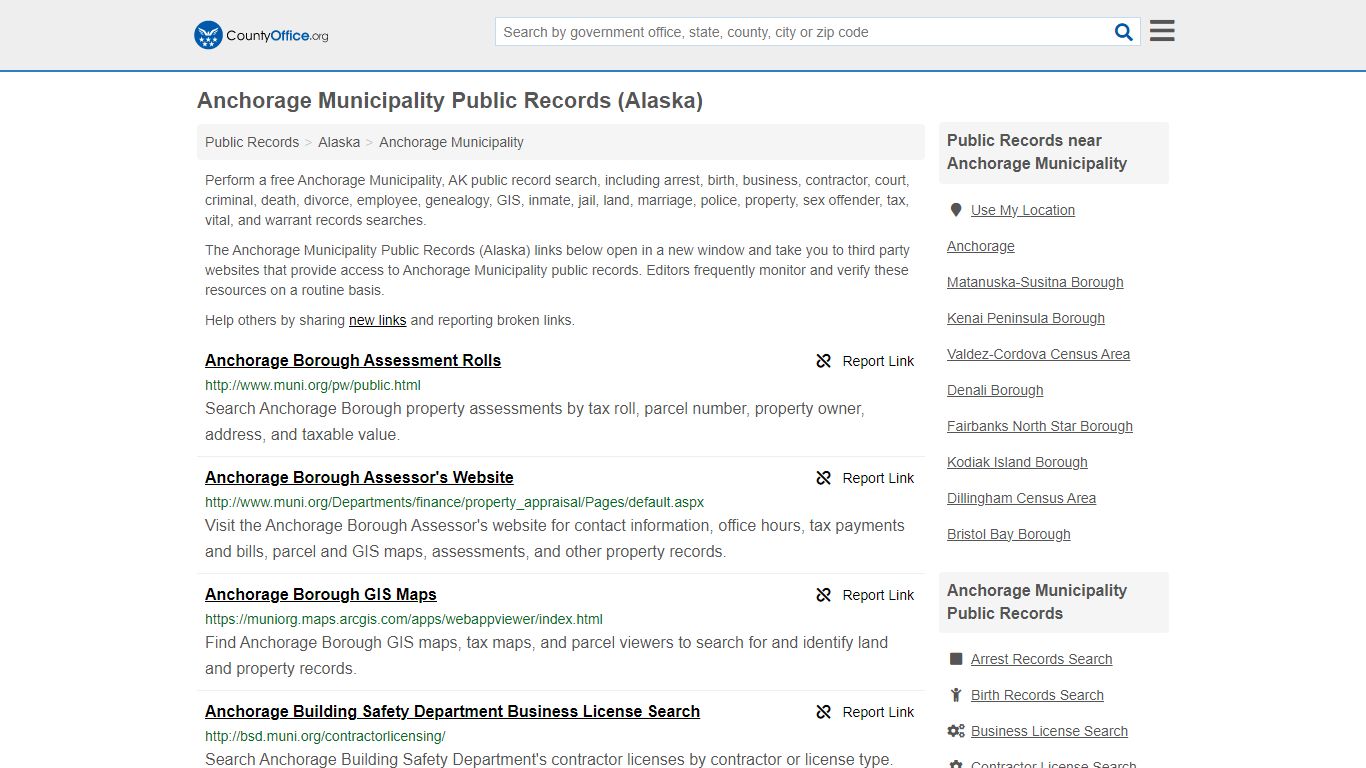Open Bristol Bay Borough records
This screenshot has width=1366, height=768.
pos(1009,534)
